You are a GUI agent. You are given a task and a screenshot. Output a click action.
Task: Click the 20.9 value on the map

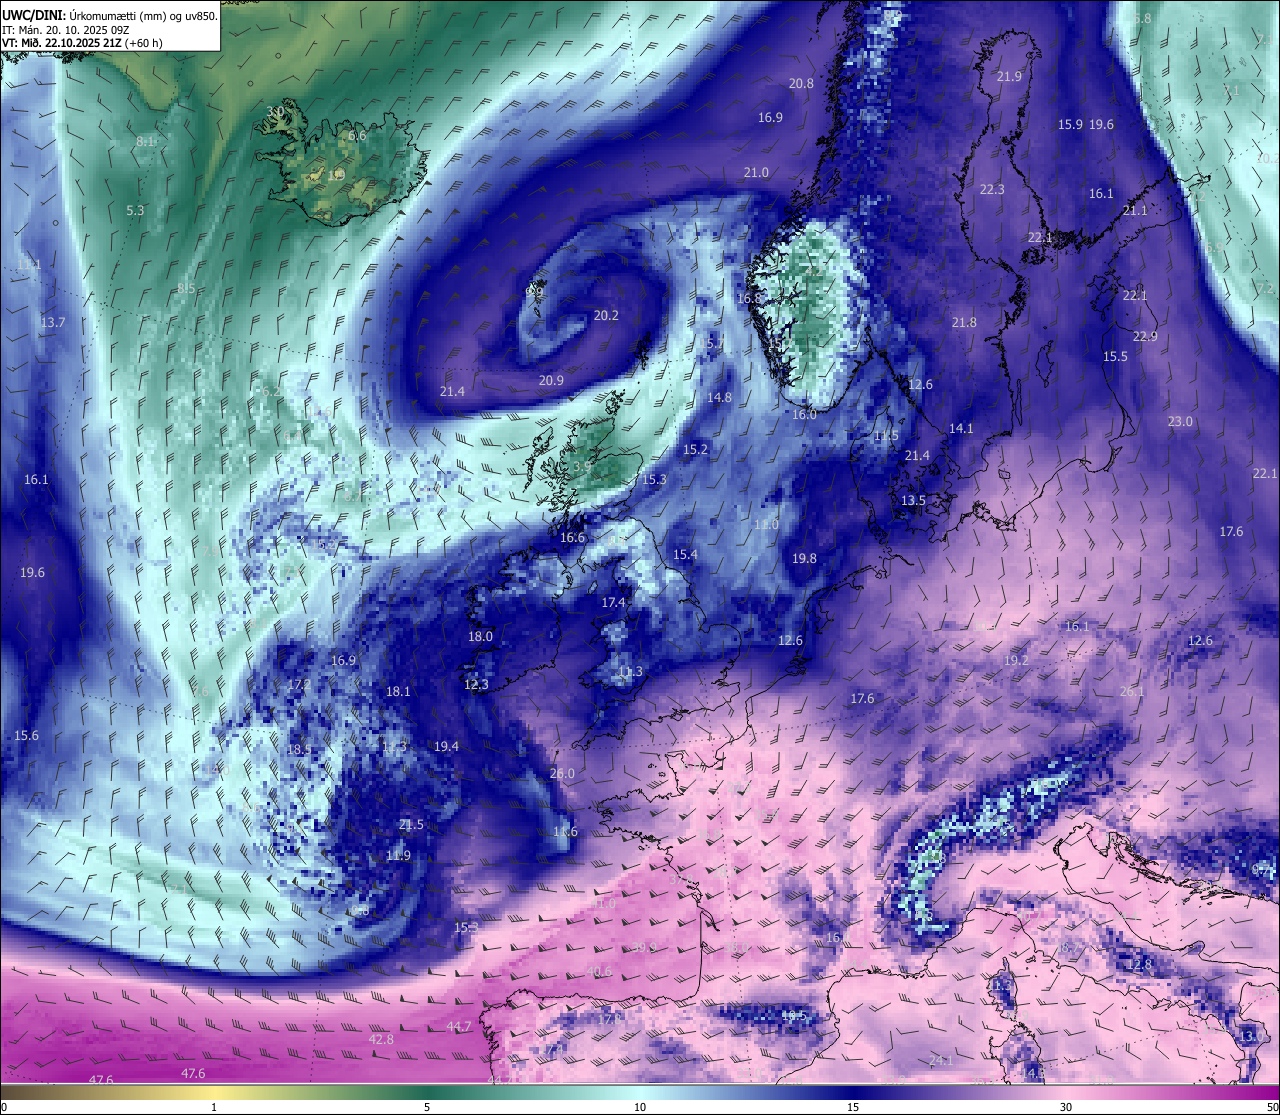551,380
